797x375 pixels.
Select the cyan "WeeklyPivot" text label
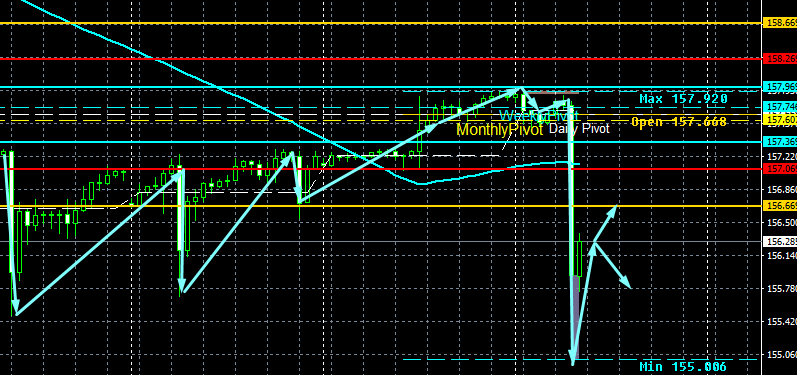click(539, 116)
